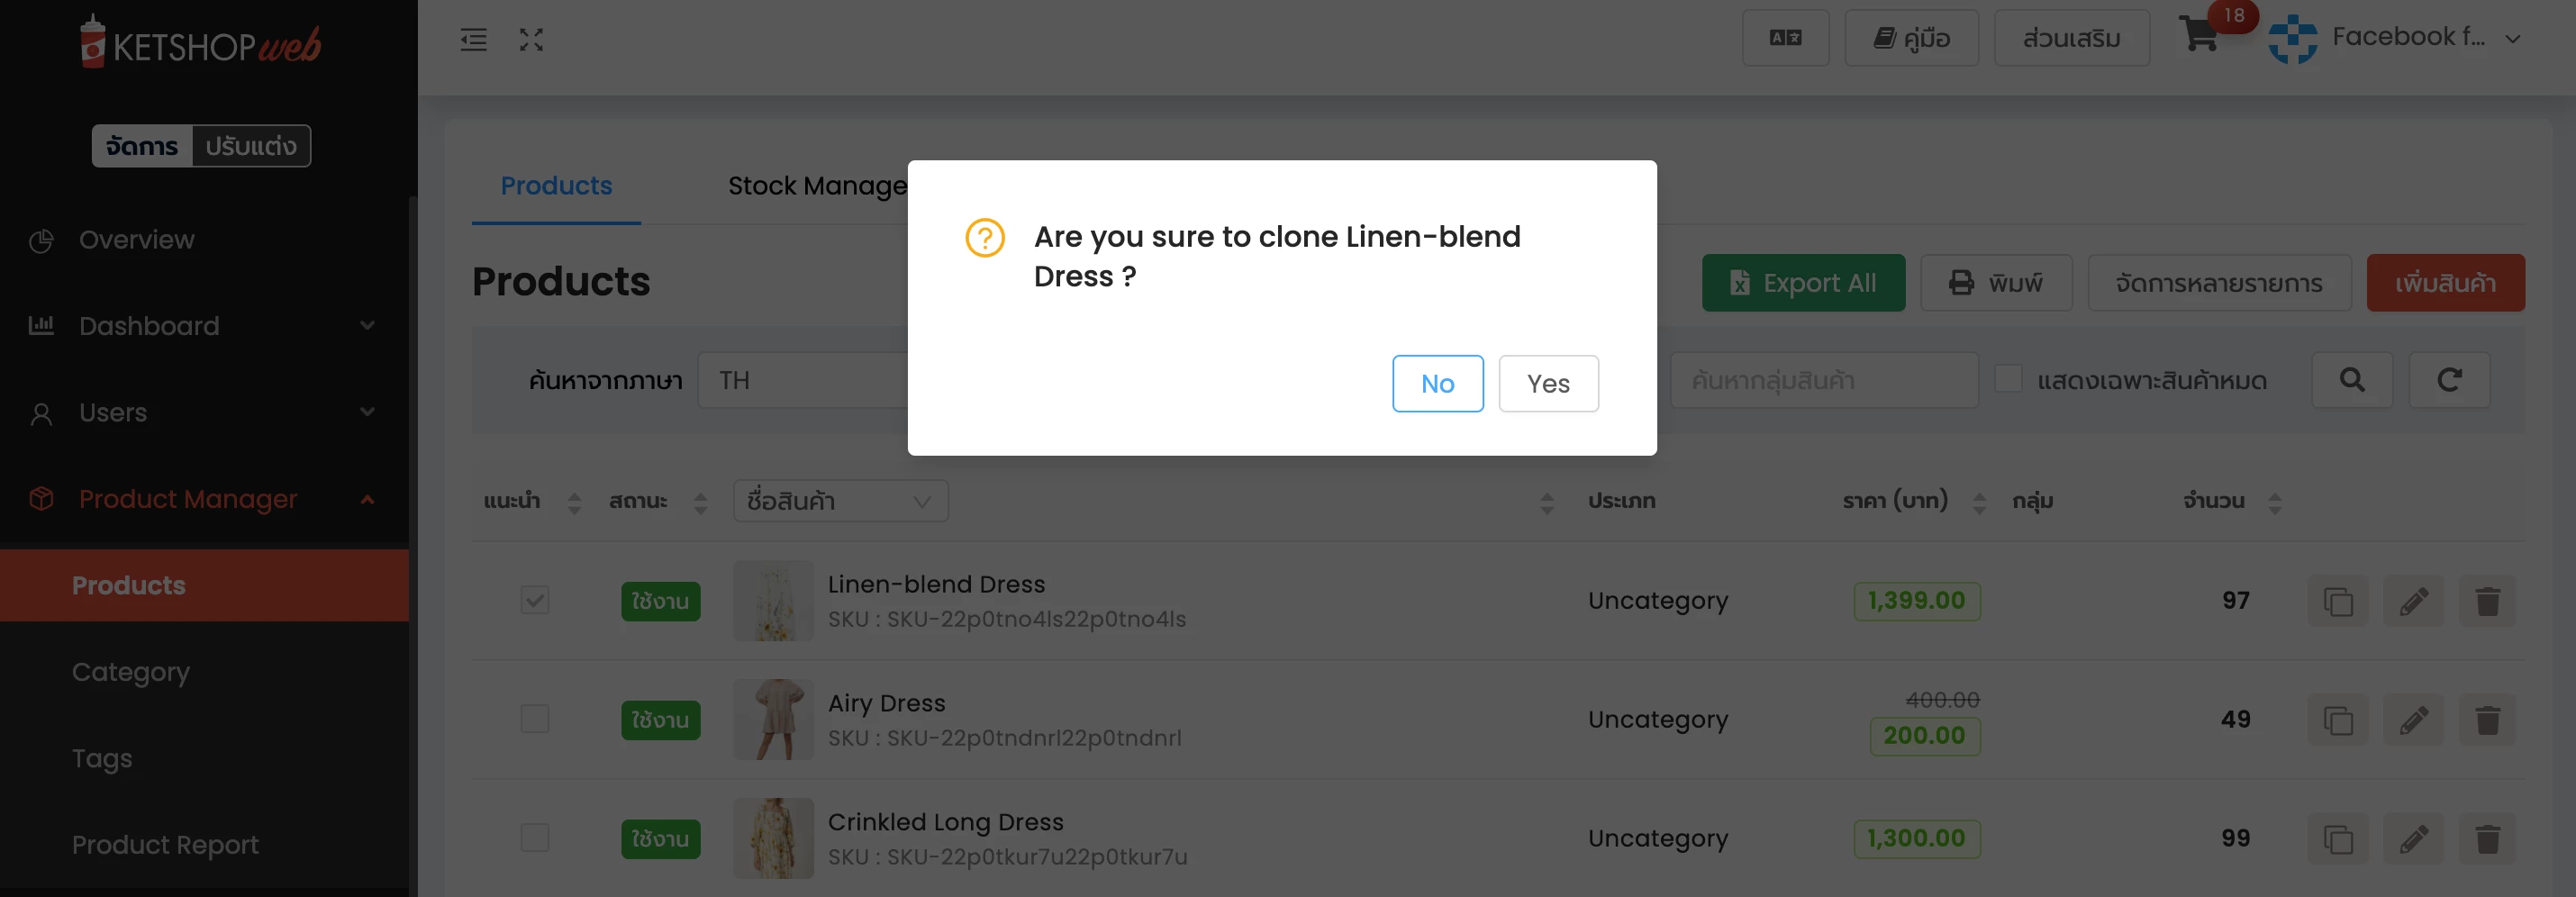Viewport: 2576px width, 897px height.
Task: Click the Facebook account avatar icon
Action: pyautogui.click(x=2292, y=38)
